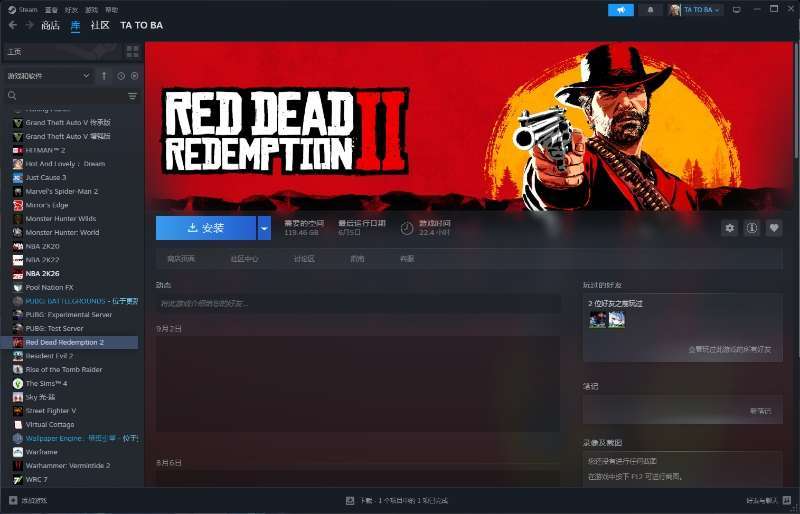Click the Street Fighter V icon
The image size is (800, 514).
pyautogui.click(x=18, y=410)
